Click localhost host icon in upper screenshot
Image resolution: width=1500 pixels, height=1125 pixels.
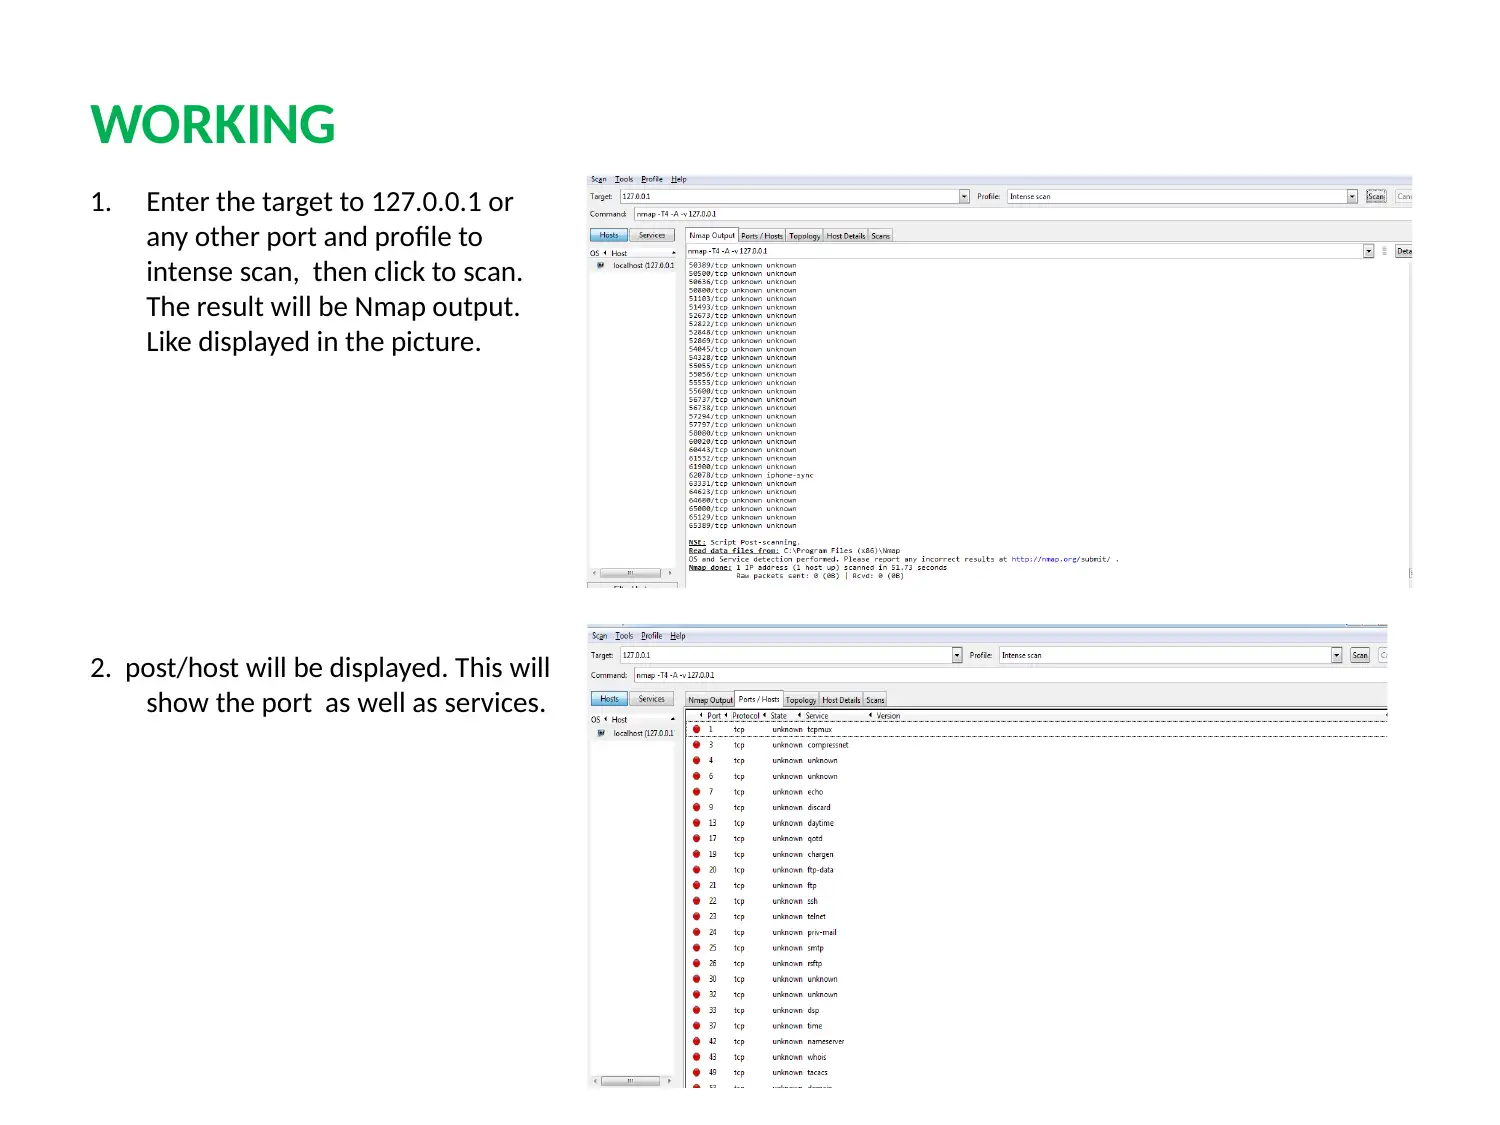click(600, 266)
